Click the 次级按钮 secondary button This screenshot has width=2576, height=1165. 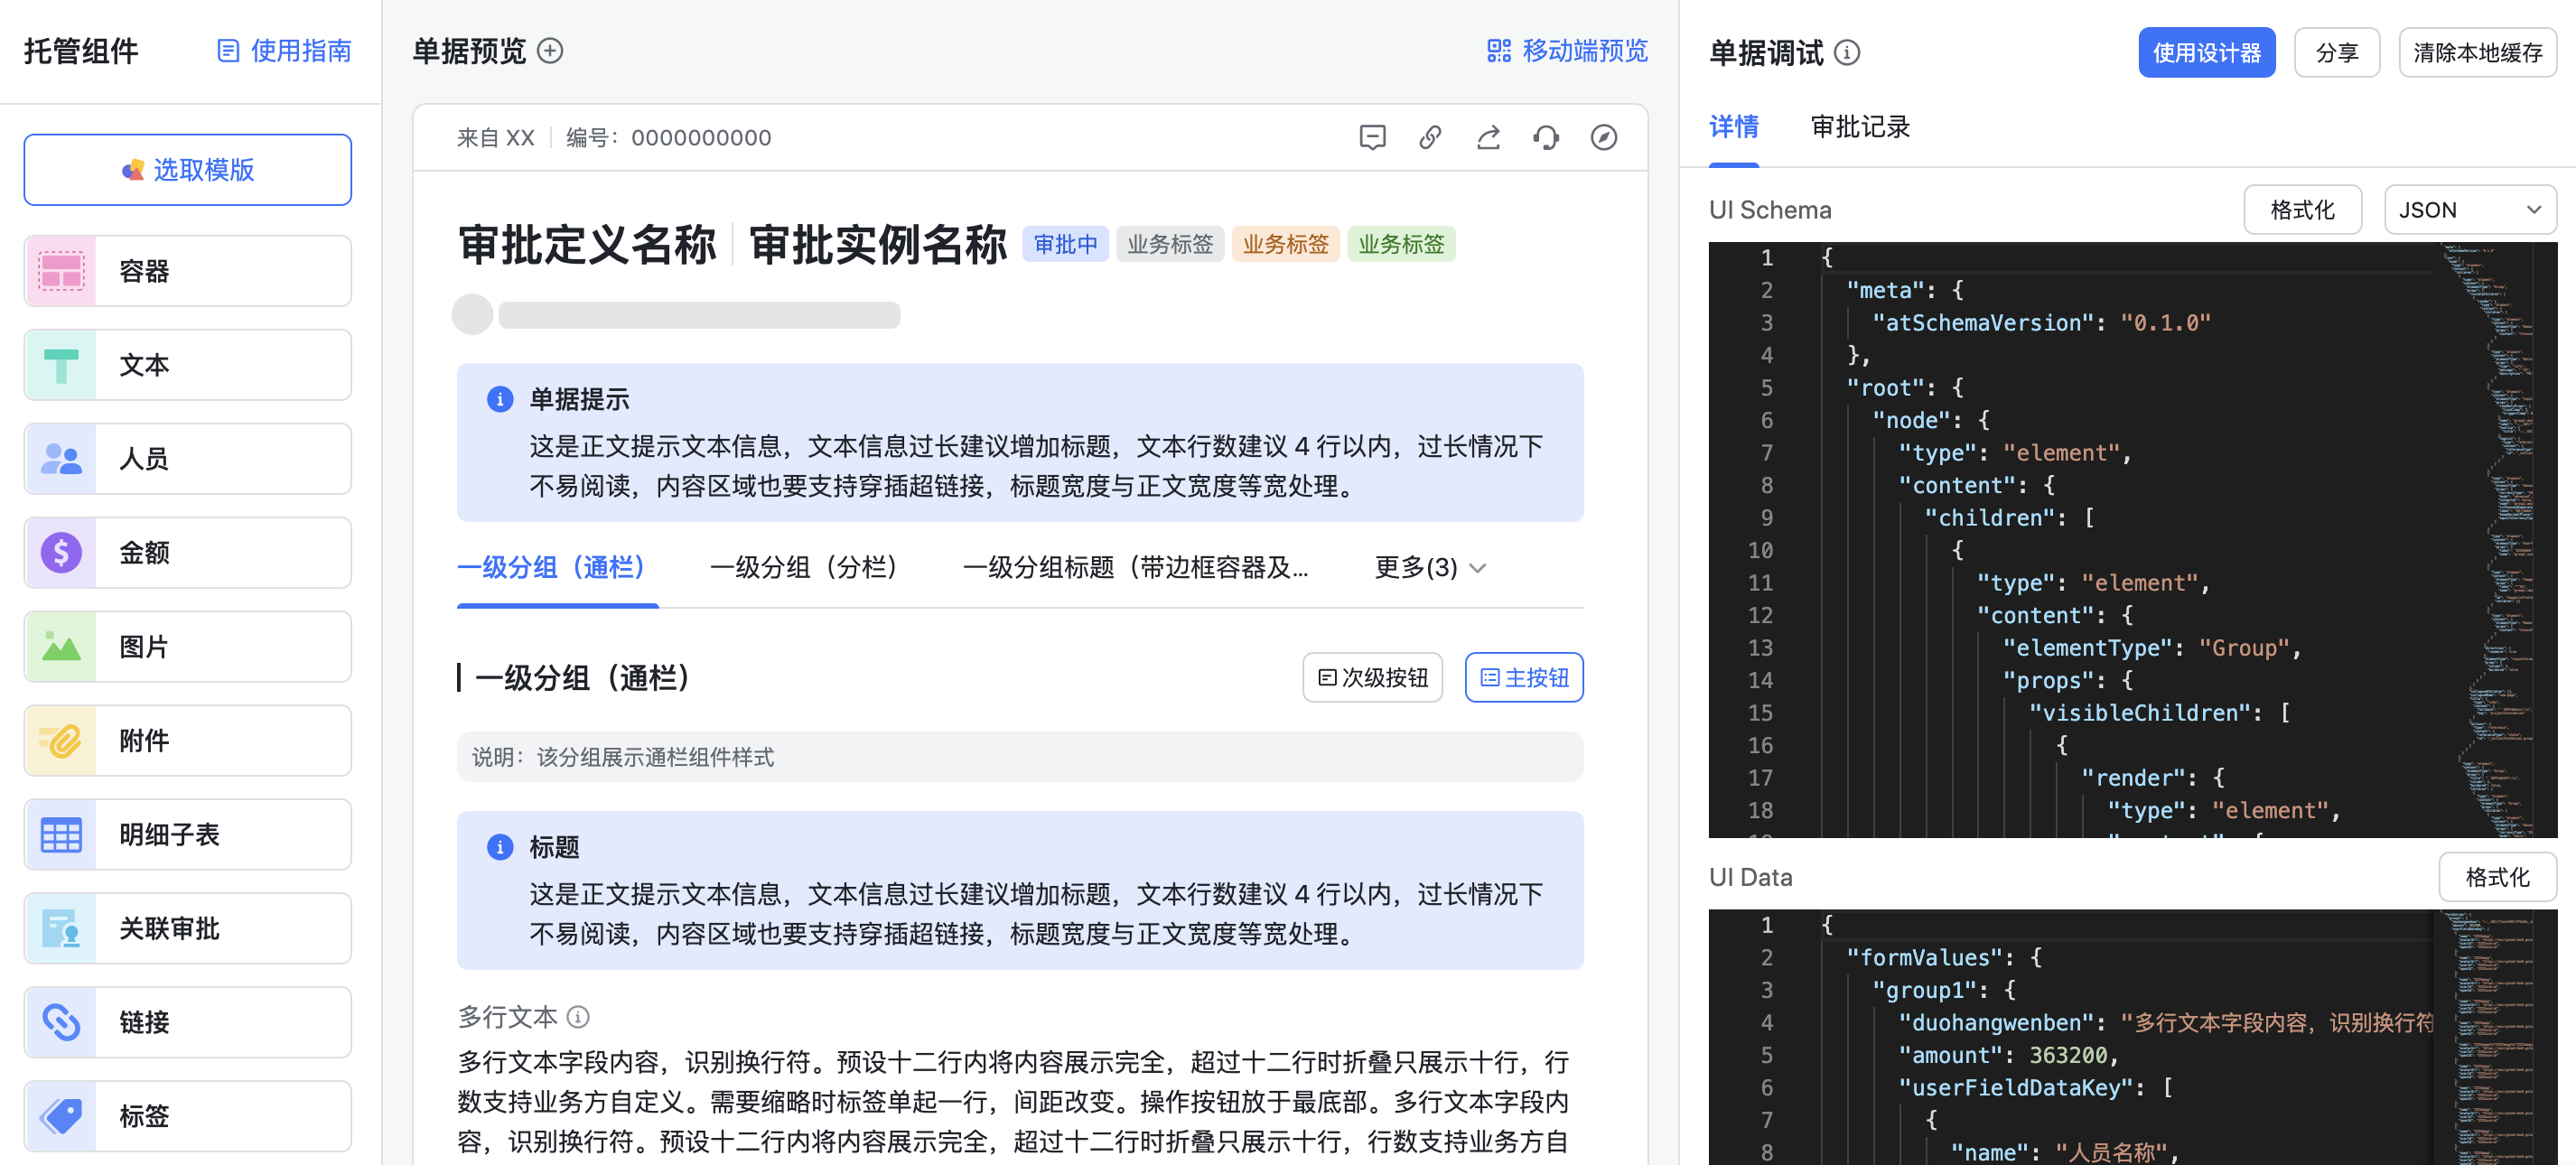pos(1372,678)
